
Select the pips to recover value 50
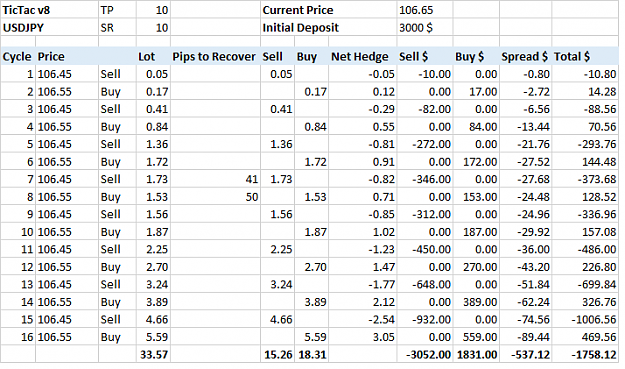[x=215, y=197]
